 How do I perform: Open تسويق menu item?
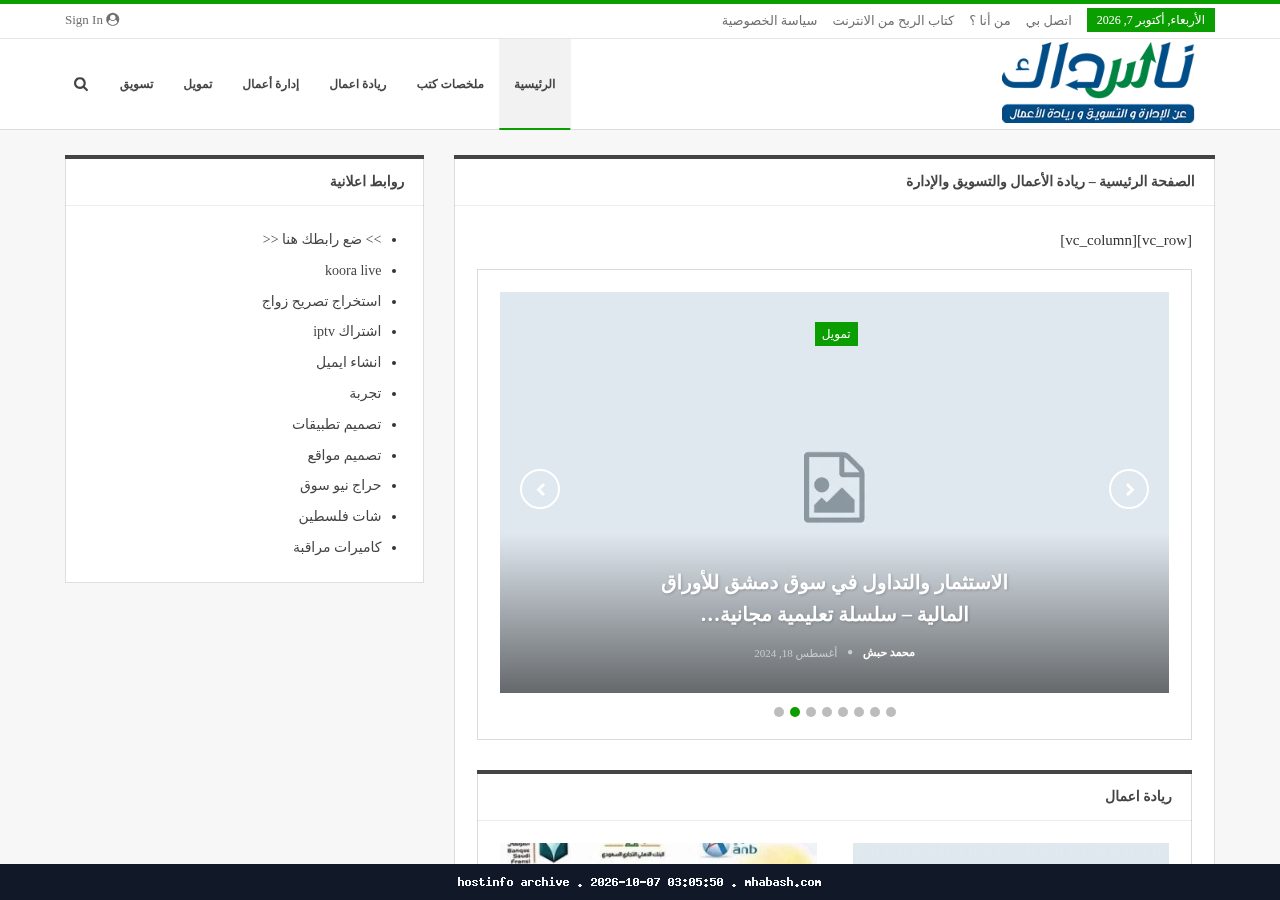coord(137,84)
